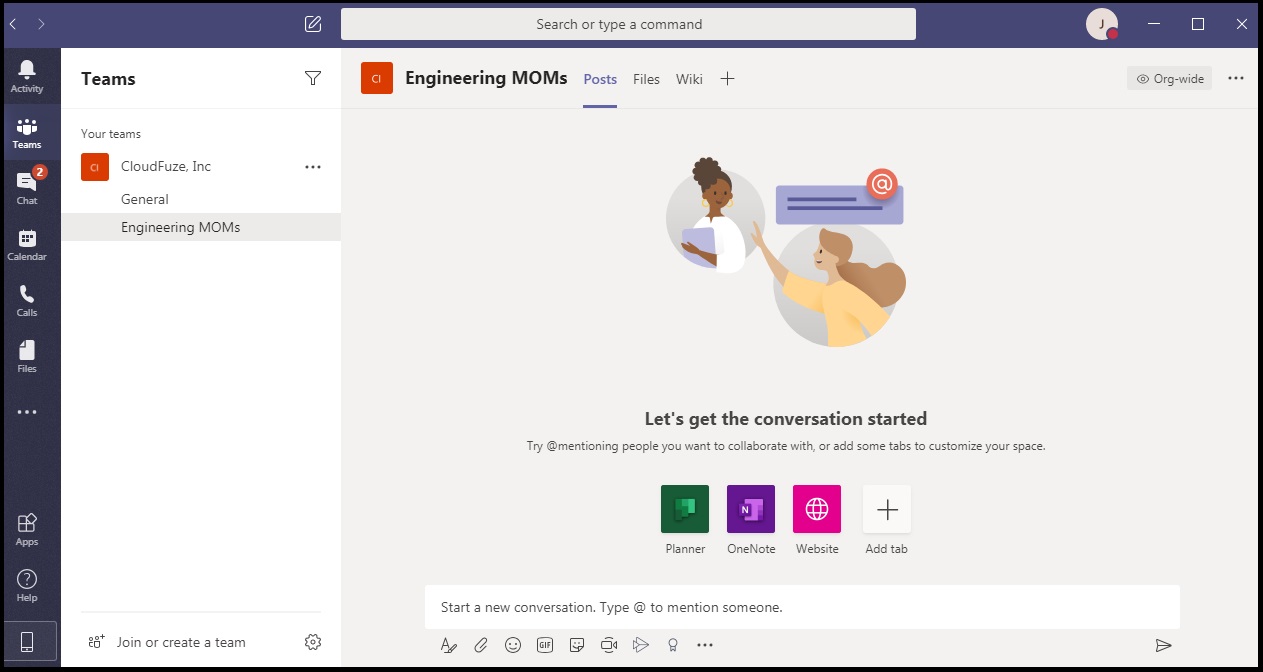The width and height of the screenshot is (1263, 672).
Task: Open the Calls section
Action: 27,300
